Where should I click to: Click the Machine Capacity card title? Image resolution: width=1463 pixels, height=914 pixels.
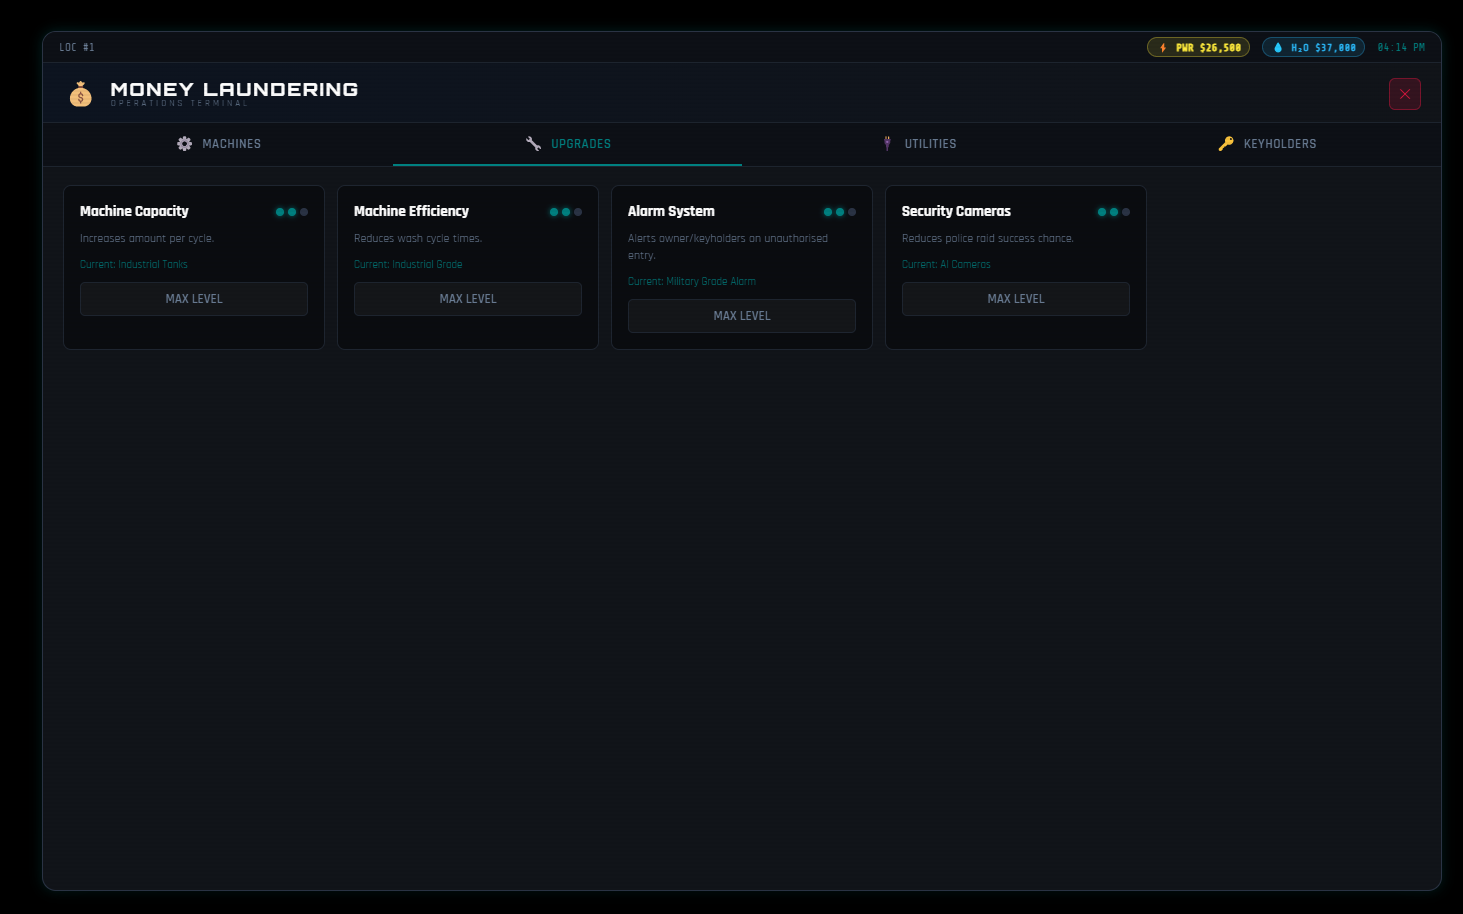tap(134, 211)
